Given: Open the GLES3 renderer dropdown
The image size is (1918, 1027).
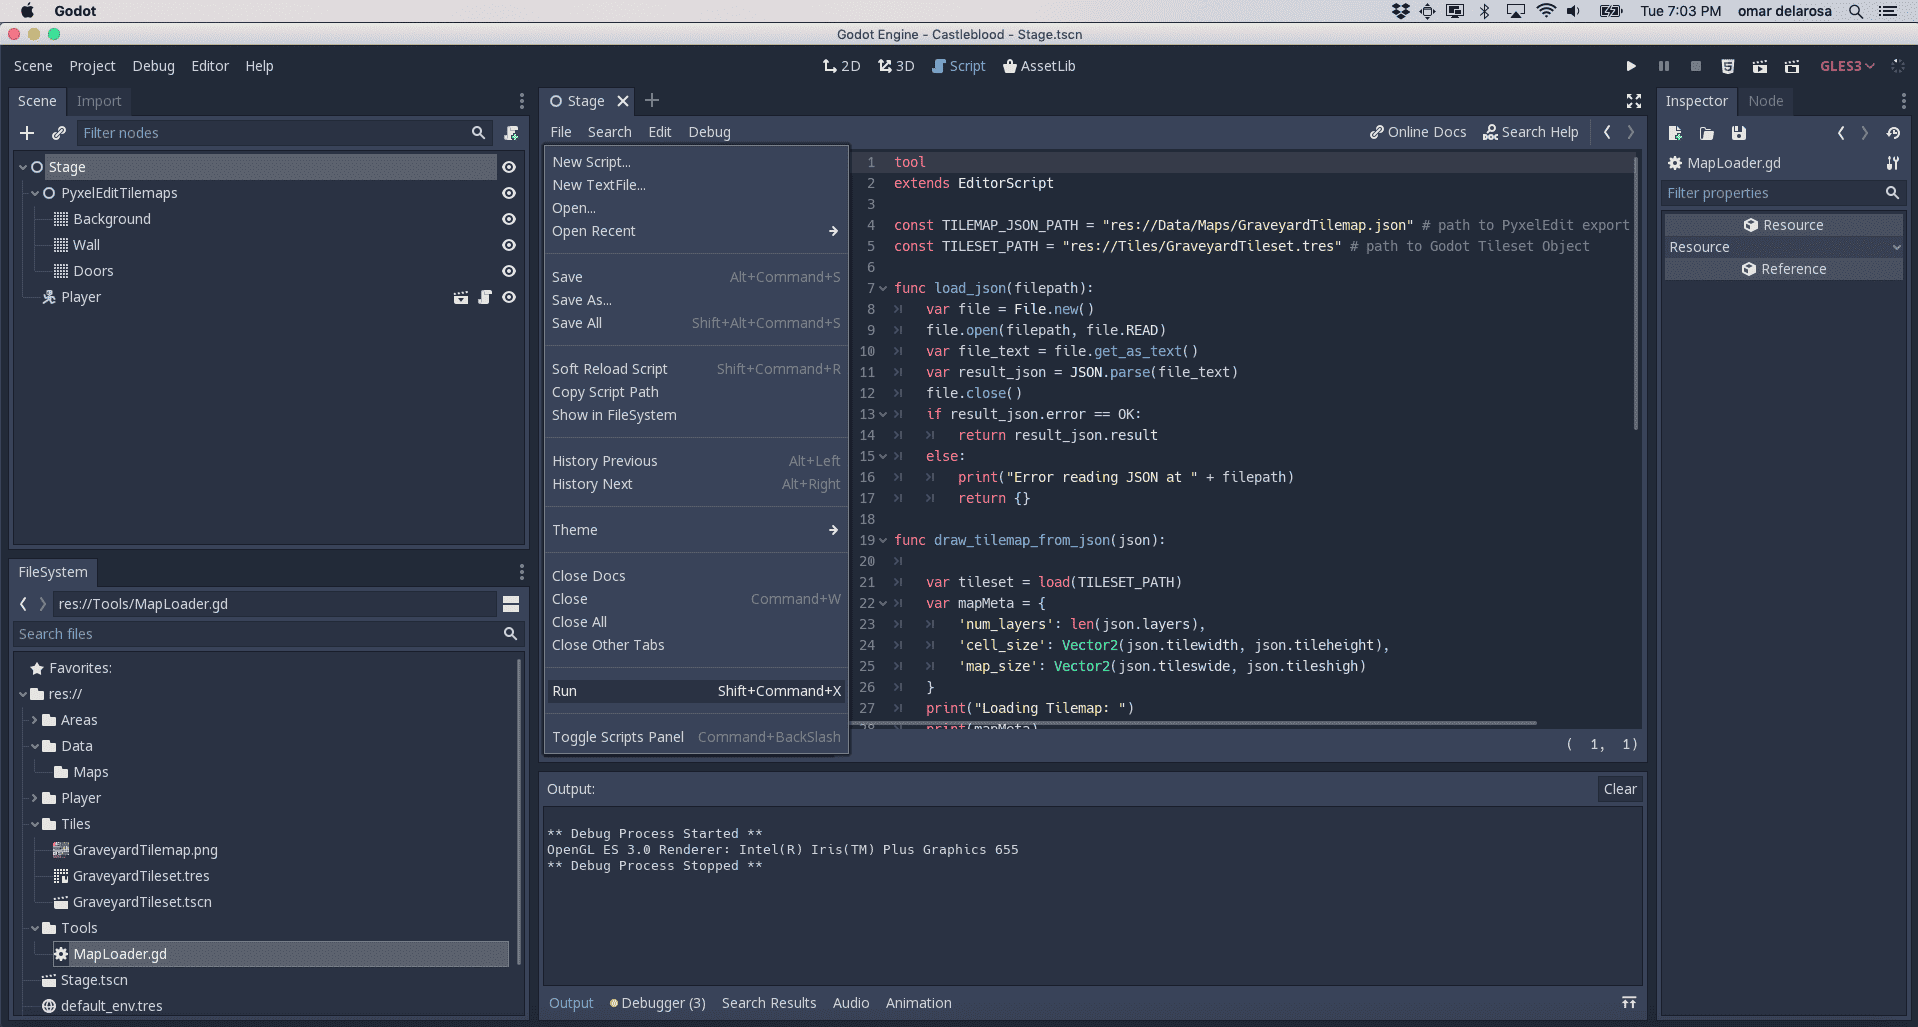Looking at the screenshot, I should (1846, 66).
